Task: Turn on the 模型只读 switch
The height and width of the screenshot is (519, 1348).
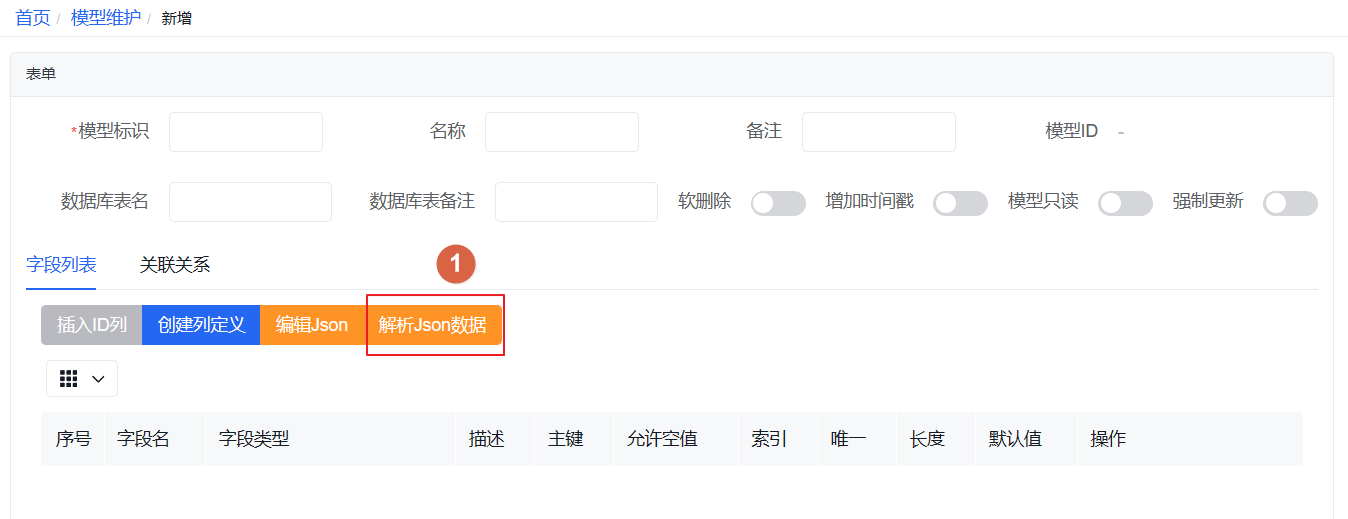Action: click(1125, 203)
